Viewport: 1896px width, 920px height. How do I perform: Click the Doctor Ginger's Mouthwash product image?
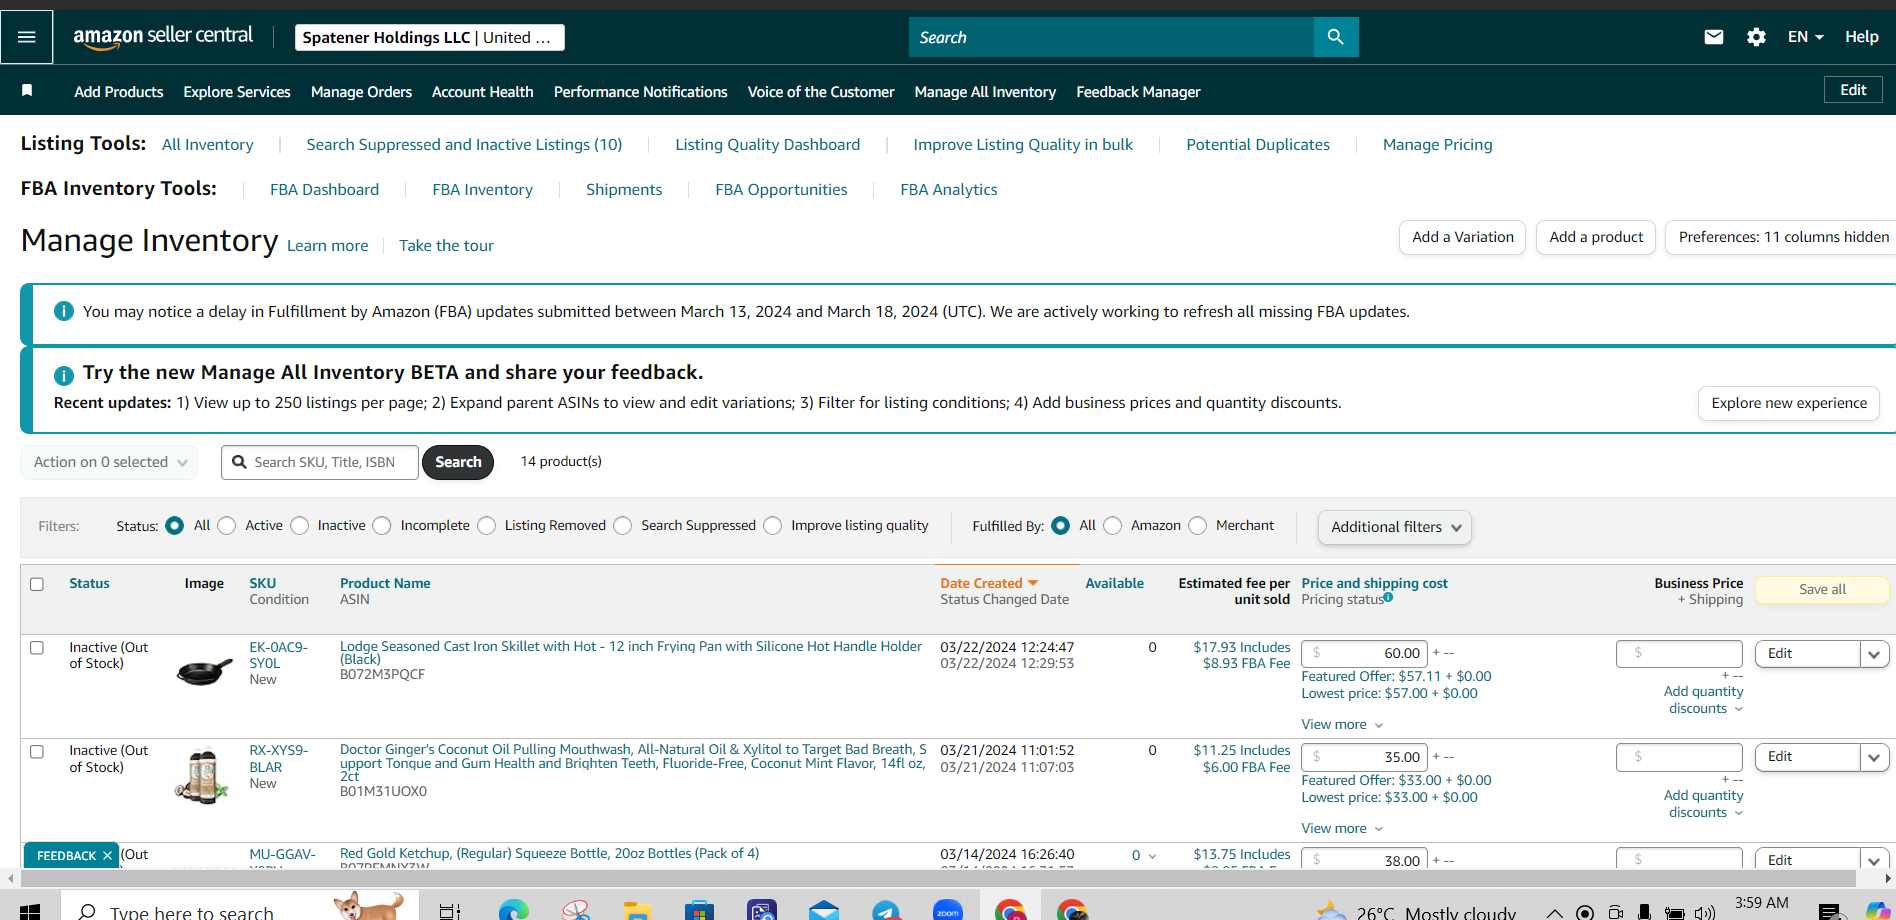(203, 777)
